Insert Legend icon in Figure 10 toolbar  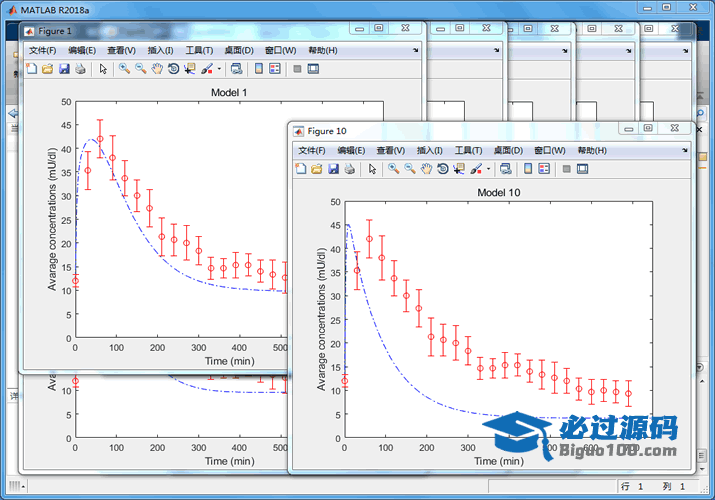point(544,169)
